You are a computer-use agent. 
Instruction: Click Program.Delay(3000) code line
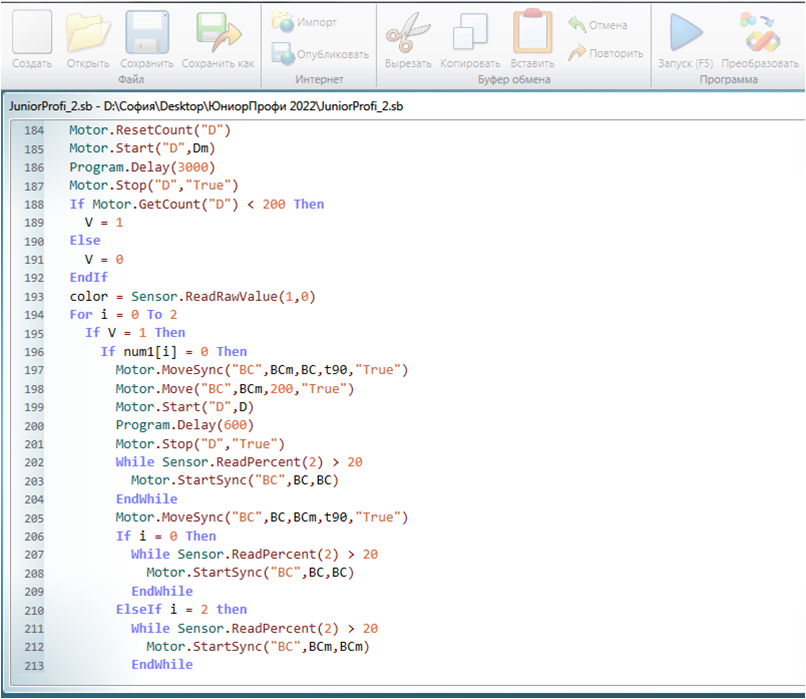pyautogui.click(x=142, y=168)
